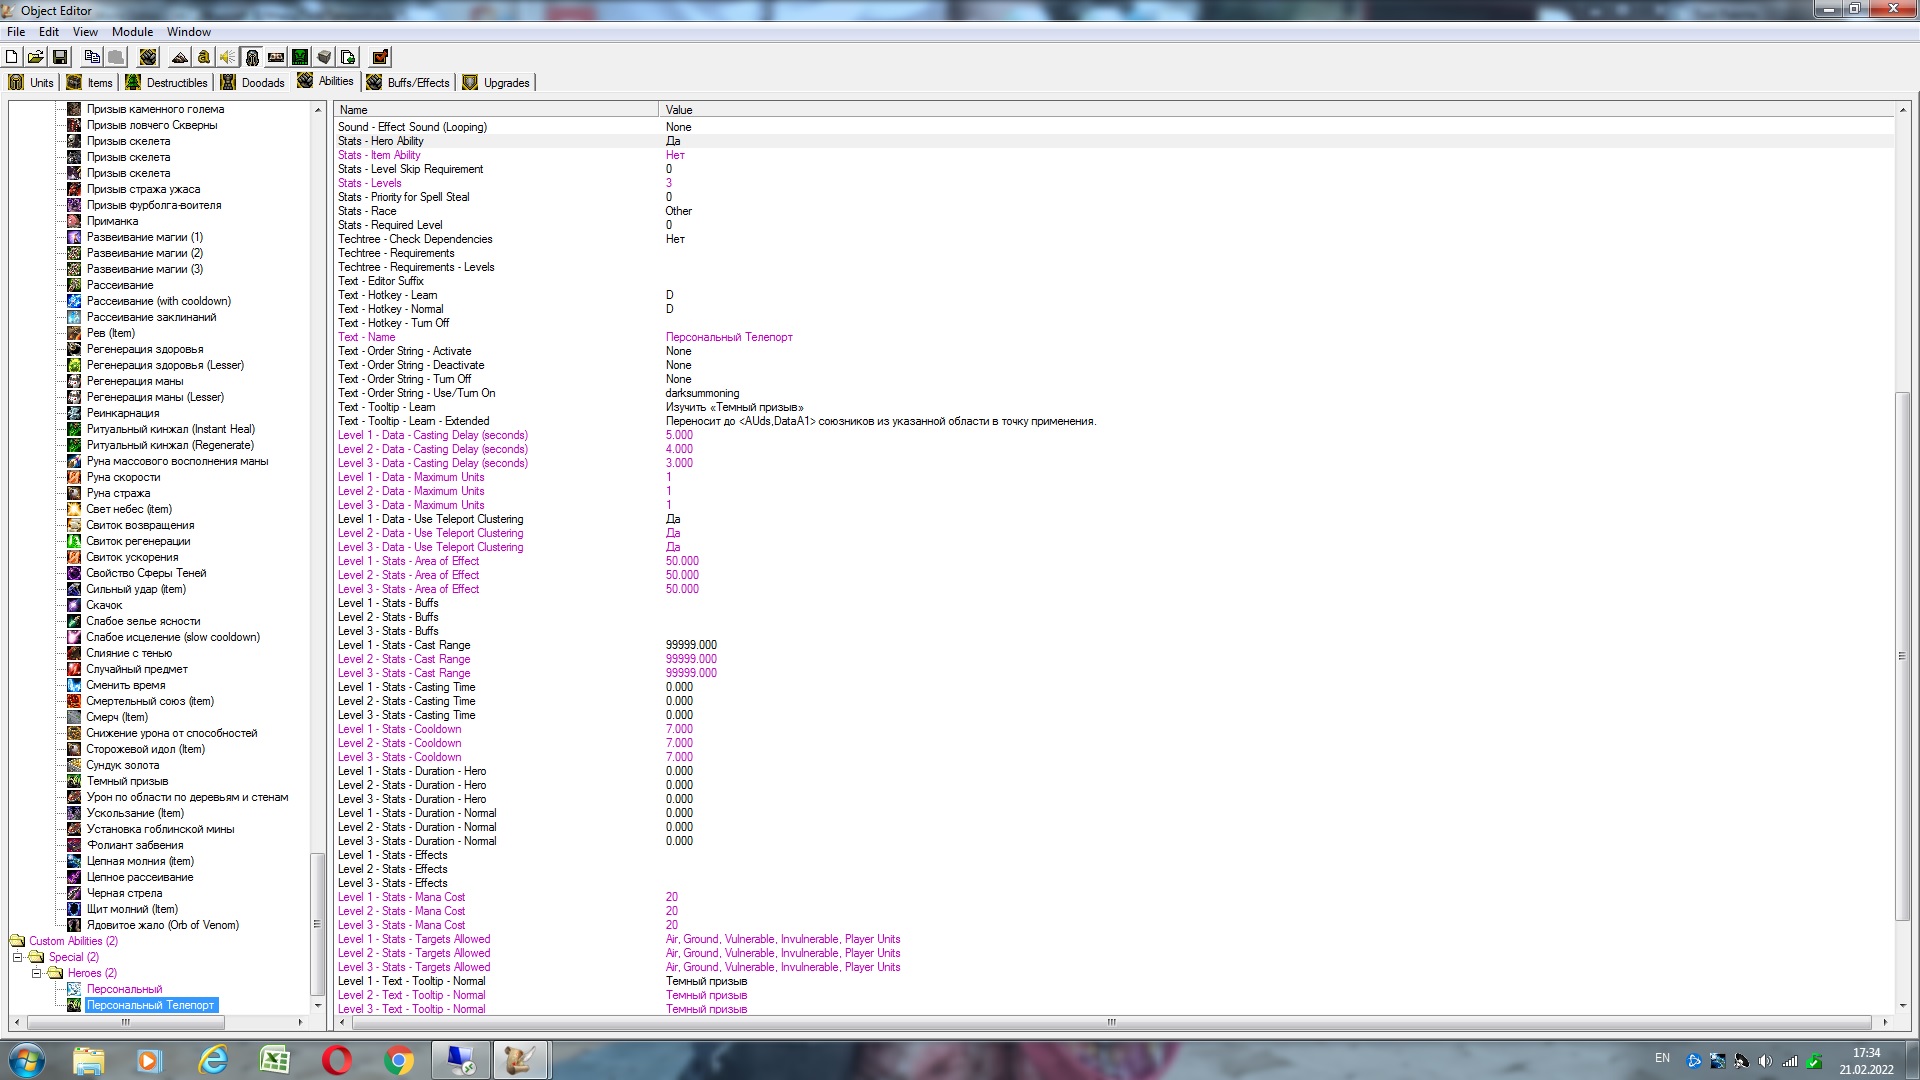The height and width of the screenshot is (1080, 1920).
Task: Open the Sound Editor speaker icon
Action: click(227, 57)
